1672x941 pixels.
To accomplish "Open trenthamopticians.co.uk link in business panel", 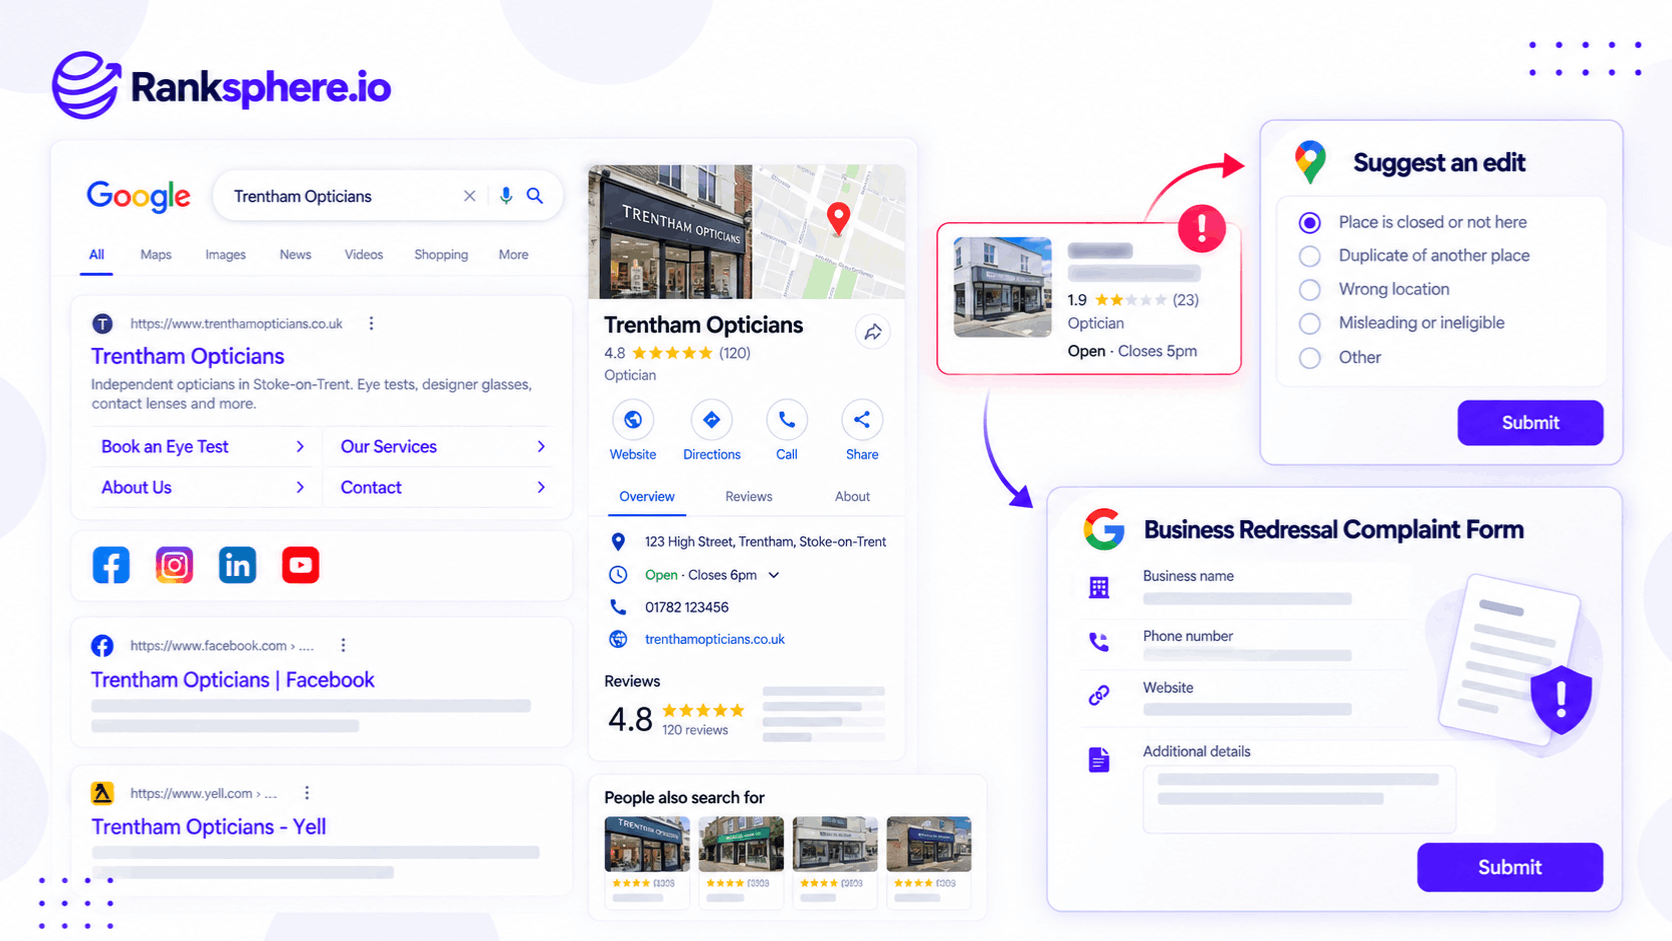I will click(715, 639).
